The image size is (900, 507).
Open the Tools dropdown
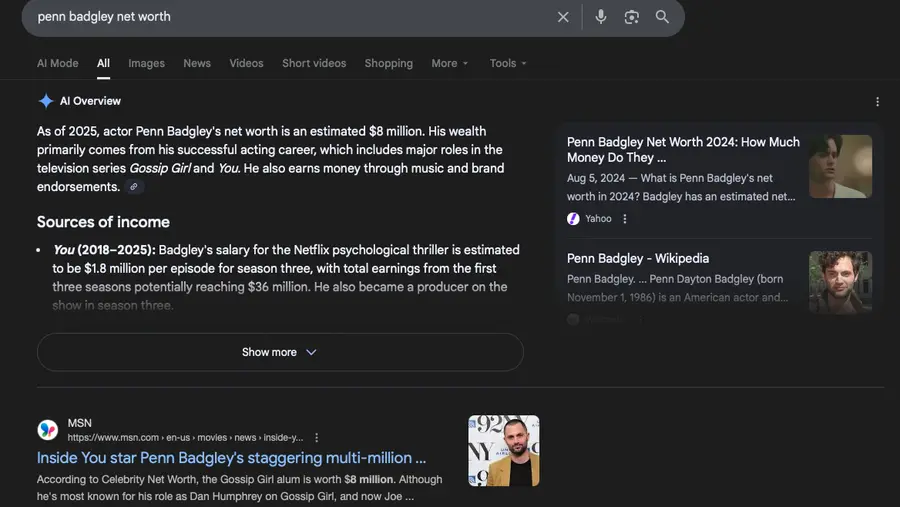(x=507, y=63)
